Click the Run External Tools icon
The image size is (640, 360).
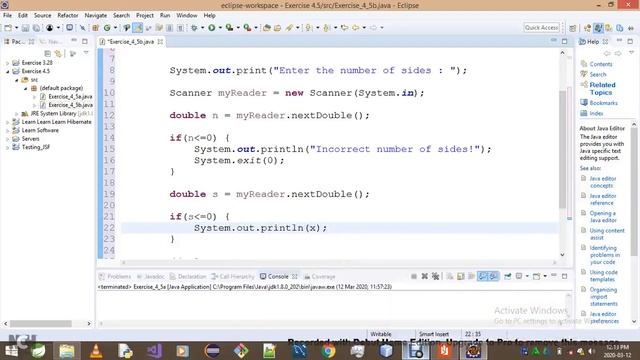pos(247,28)
